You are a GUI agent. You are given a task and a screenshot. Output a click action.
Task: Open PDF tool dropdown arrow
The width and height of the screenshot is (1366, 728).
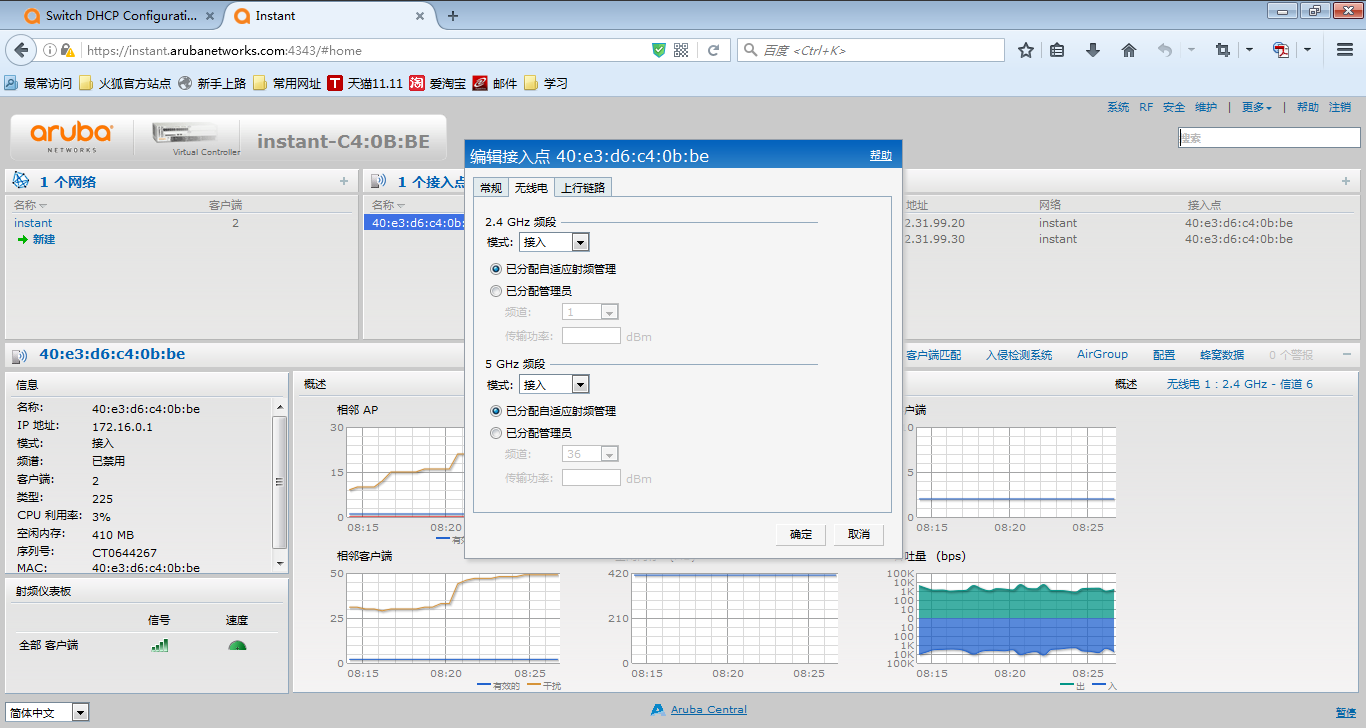coord(1308,50)
